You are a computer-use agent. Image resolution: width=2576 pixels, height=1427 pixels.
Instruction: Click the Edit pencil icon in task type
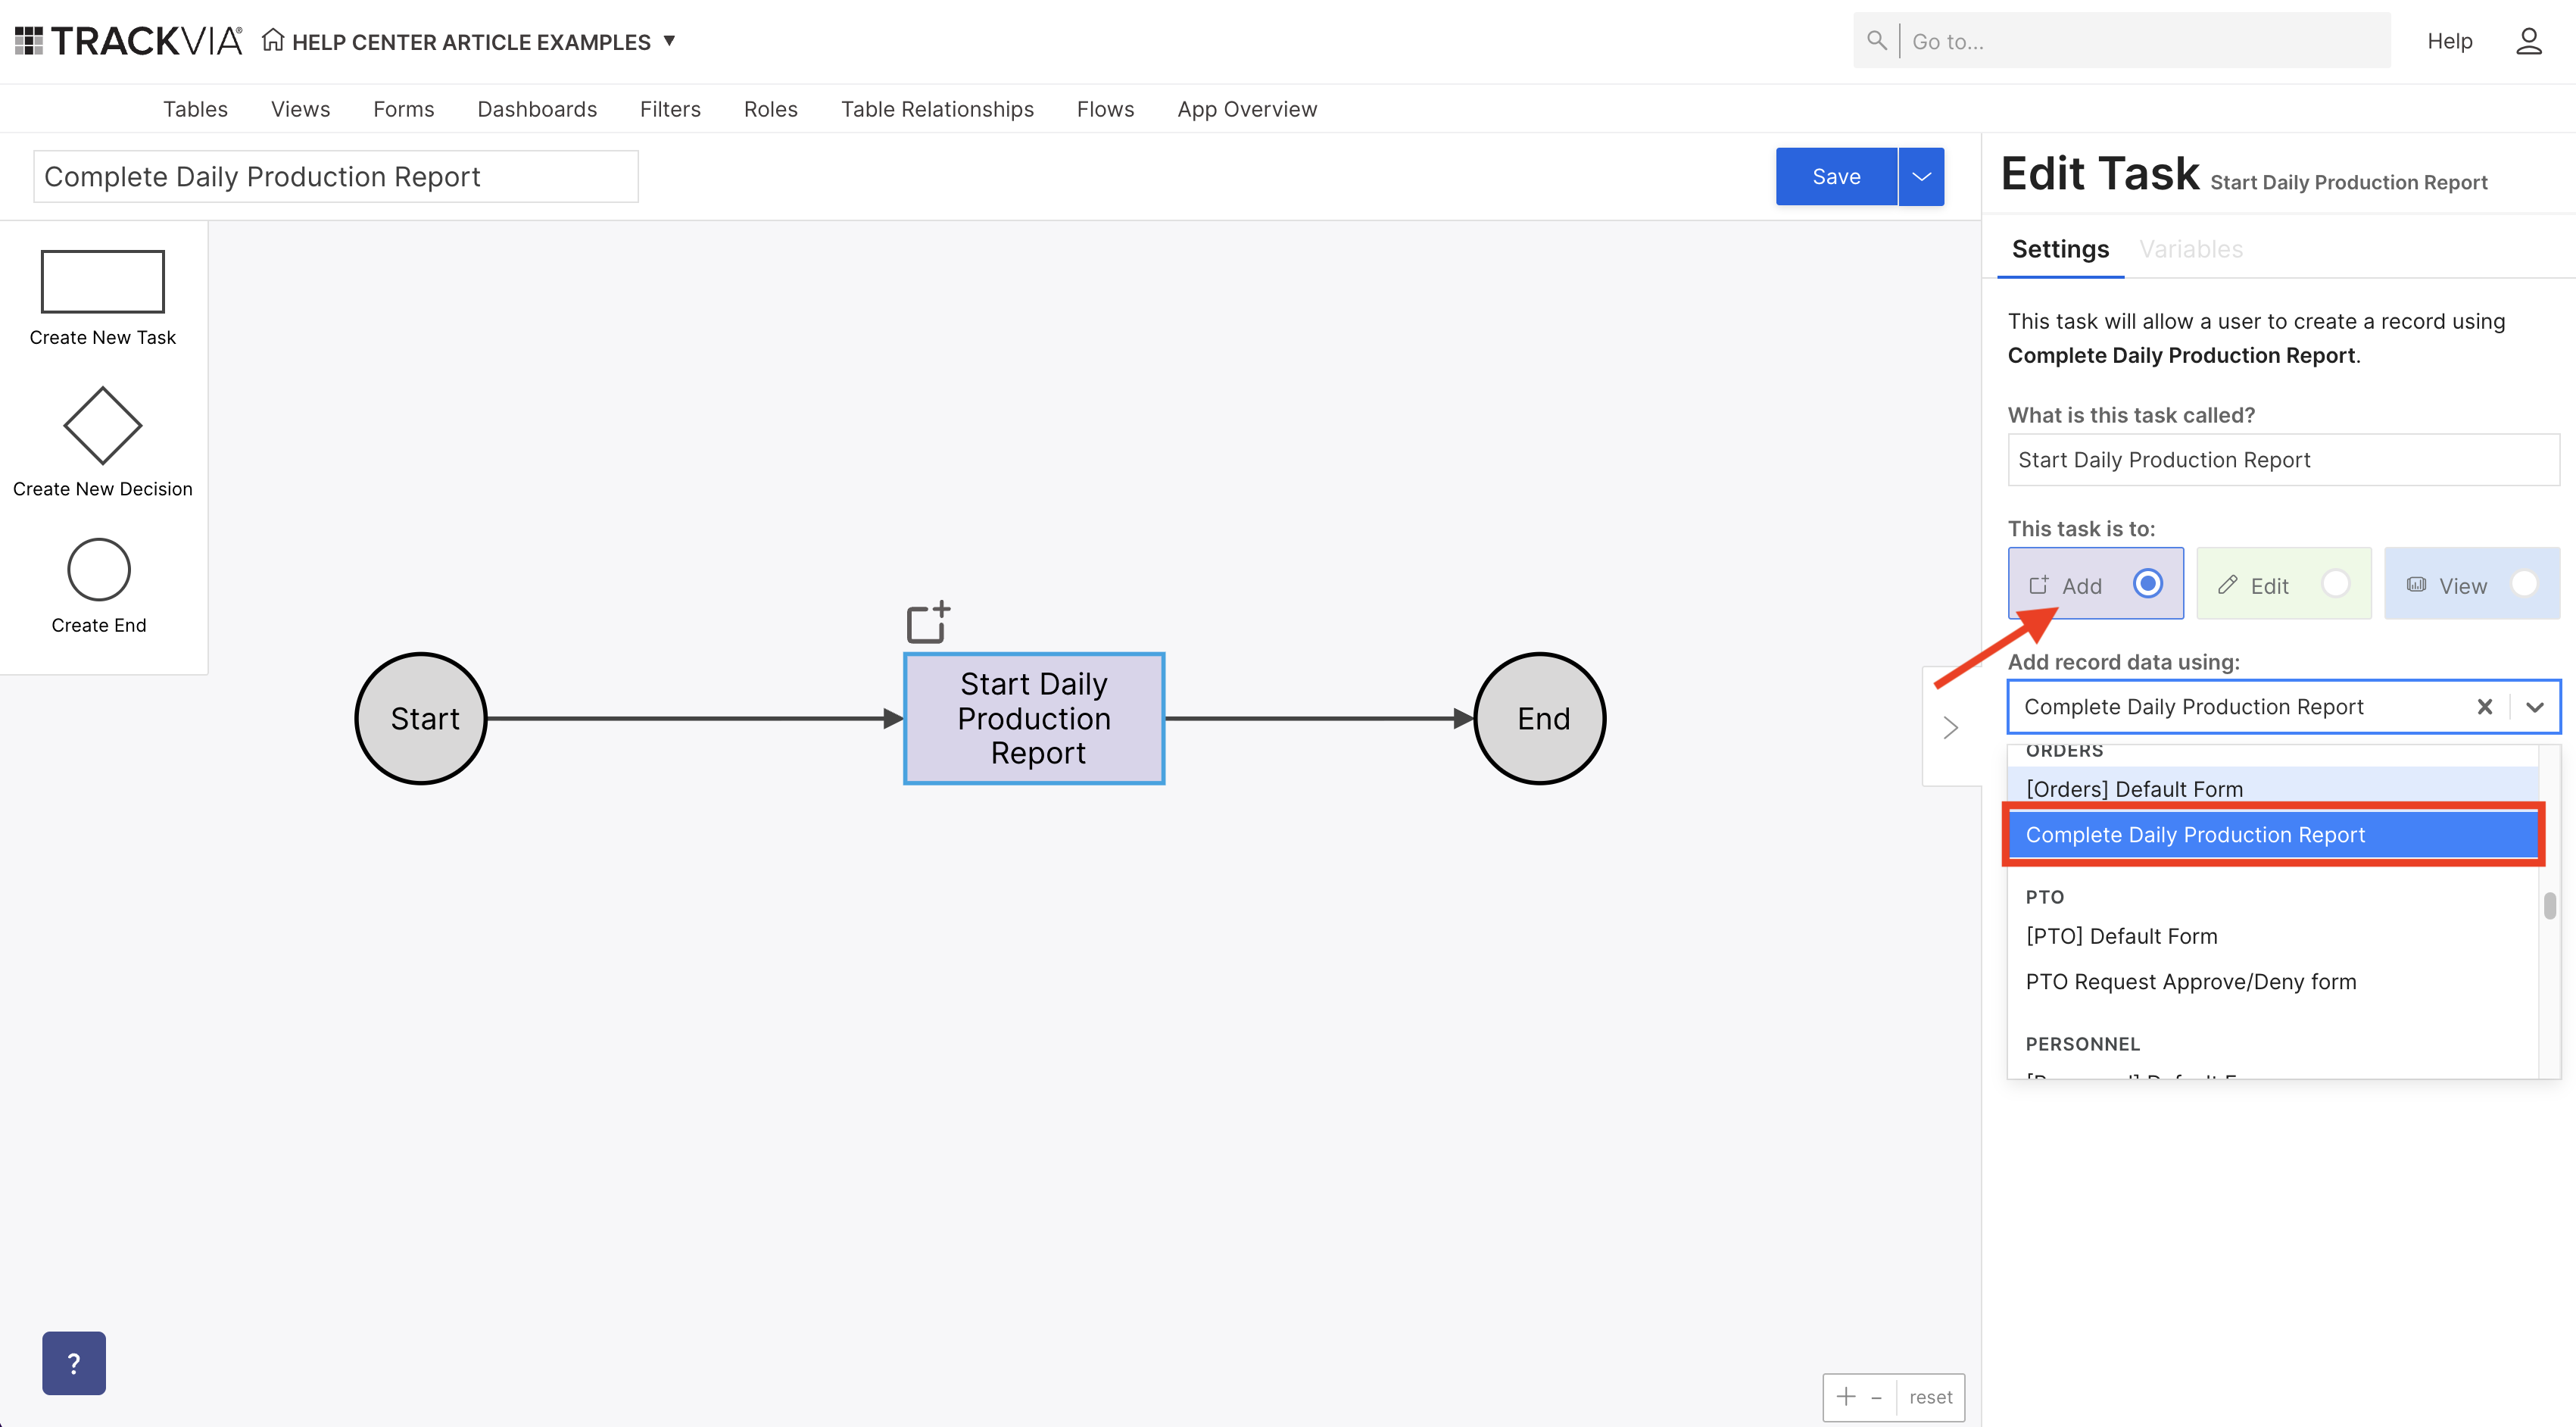click(2227, 585)
